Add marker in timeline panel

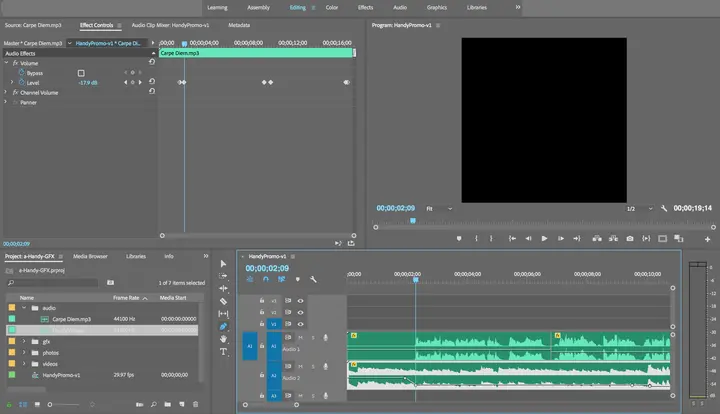click(298, 279)
